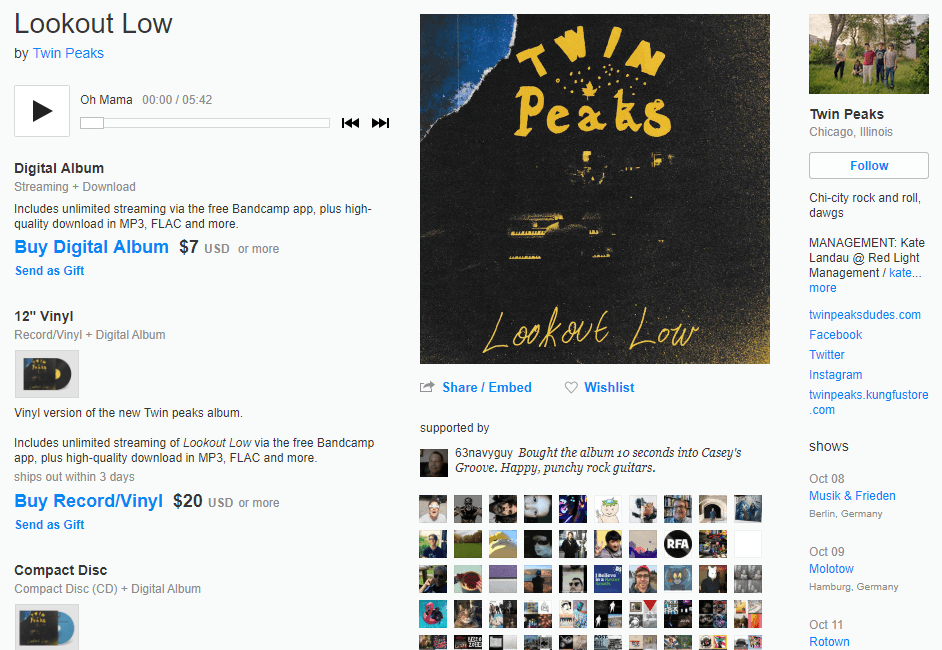The width and height of the screenshot is (942, 650).
Task: Skip to the previous track
Action: (x=350, y=123)
